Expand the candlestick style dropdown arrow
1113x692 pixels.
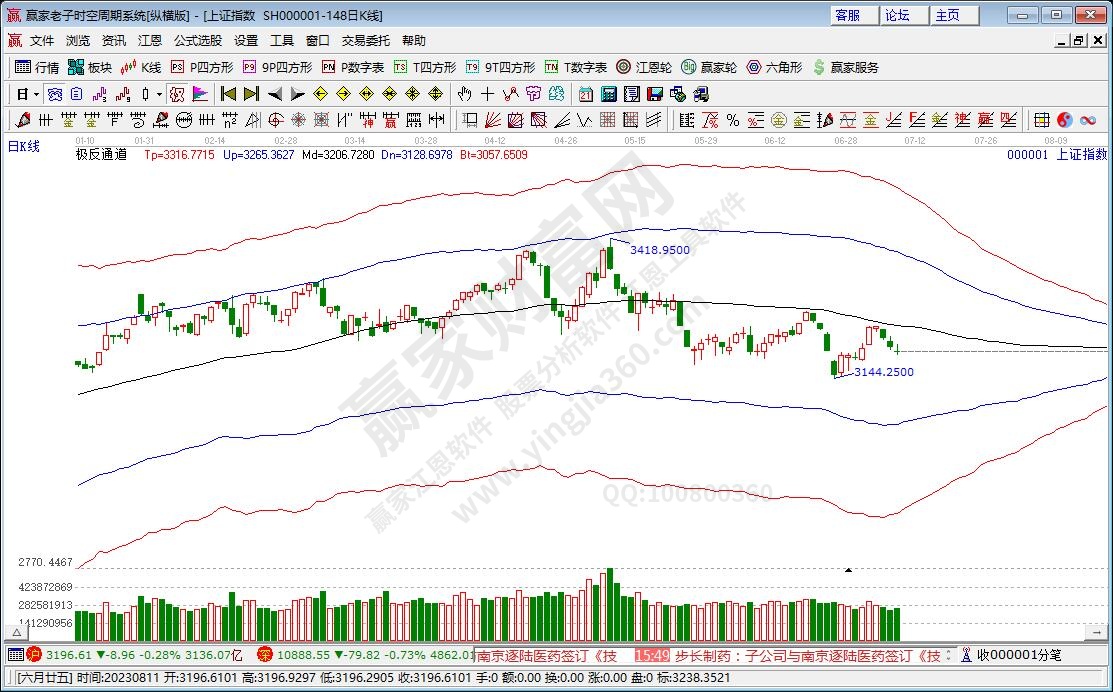point(159,94)
